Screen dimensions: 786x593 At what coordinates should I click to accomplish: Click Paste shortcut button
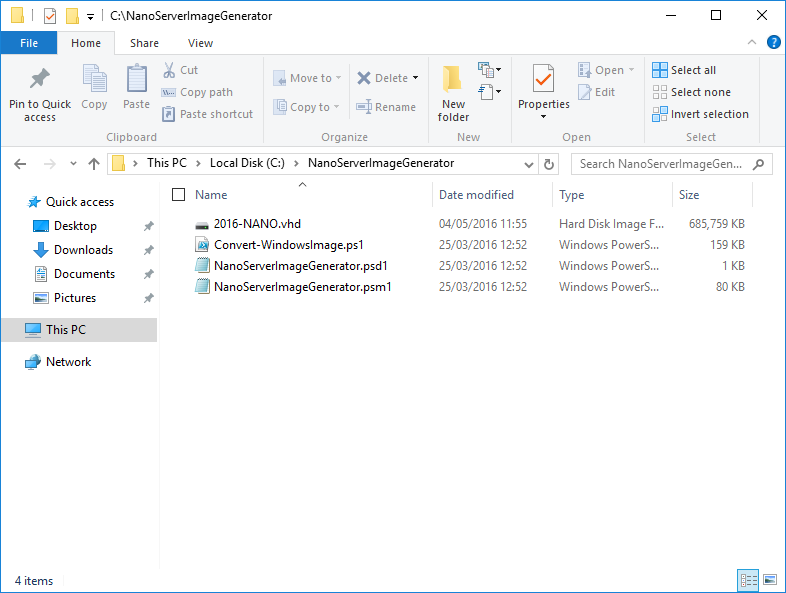click(207, 114)
